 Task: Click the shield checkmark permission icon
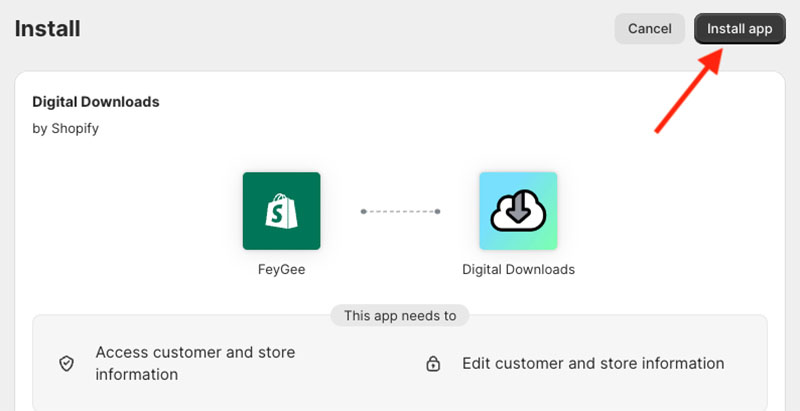67,364
